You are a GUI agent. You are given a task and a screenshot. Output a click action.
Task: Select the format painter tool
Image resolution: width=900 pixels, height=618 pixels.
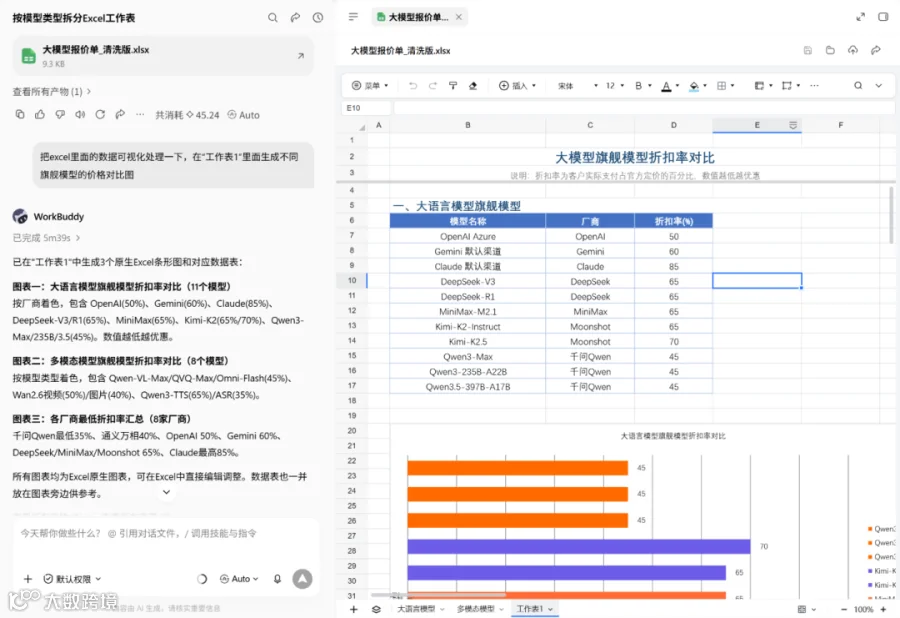click(x=453, y=85)
